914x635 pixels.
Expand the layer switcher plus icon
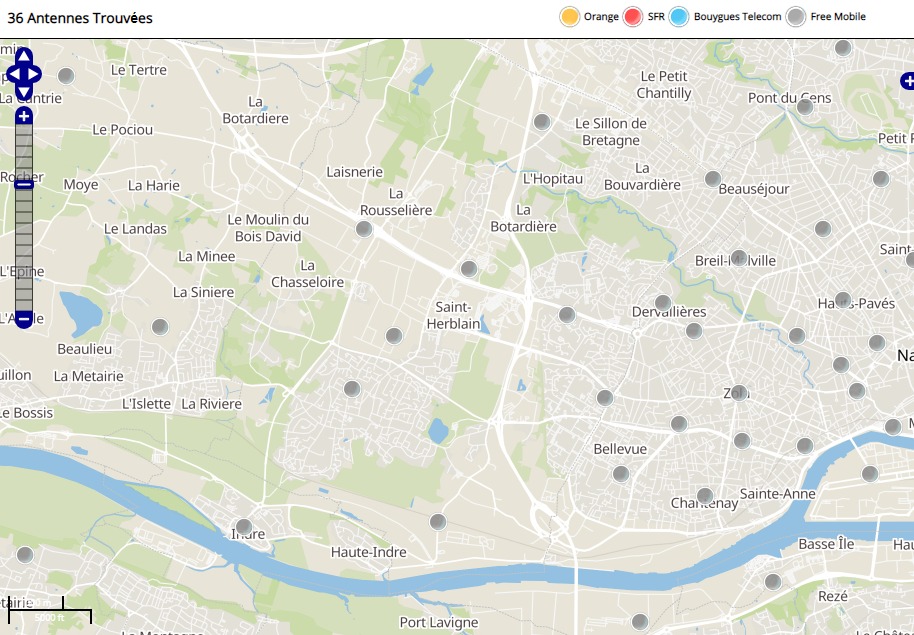pos(906,81)
